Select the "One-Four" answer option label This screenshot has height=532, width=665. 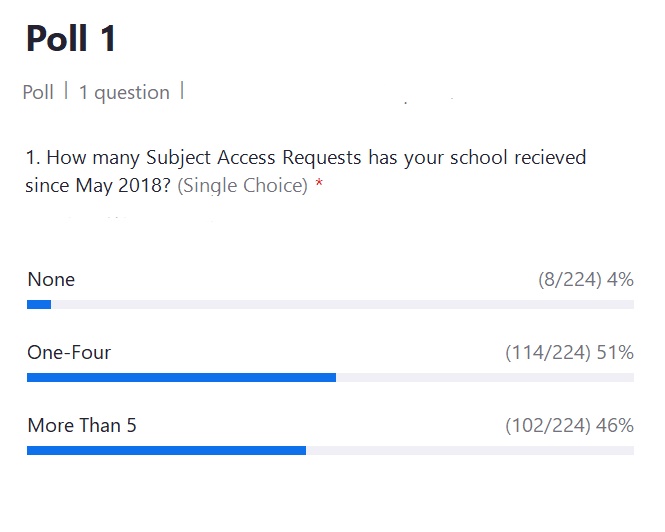(69, 353)
